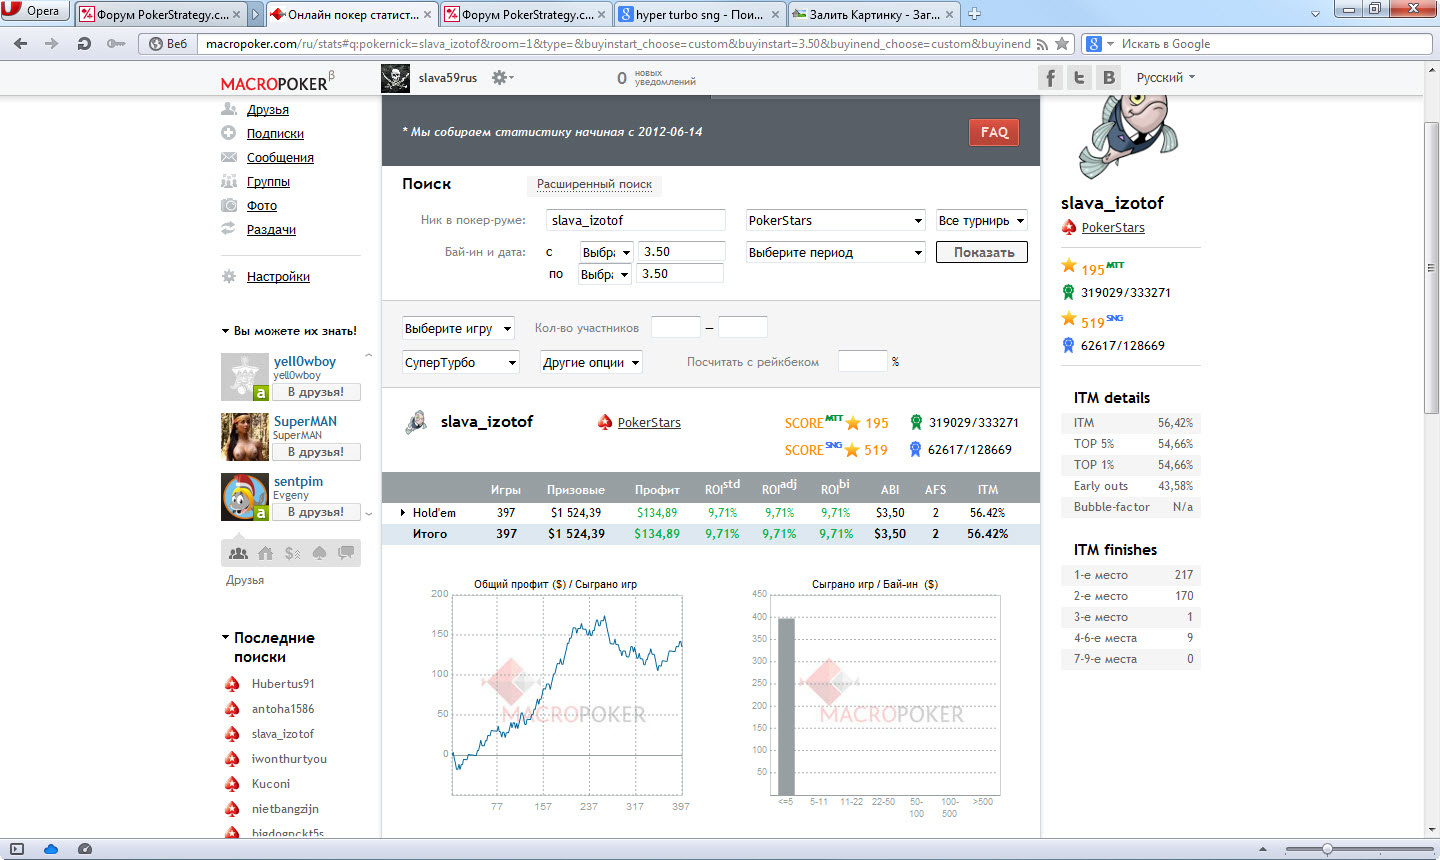Click the Друзья sidebar icon
Viewport: 1440px width, 860px height.
click(x=229, y=109)
